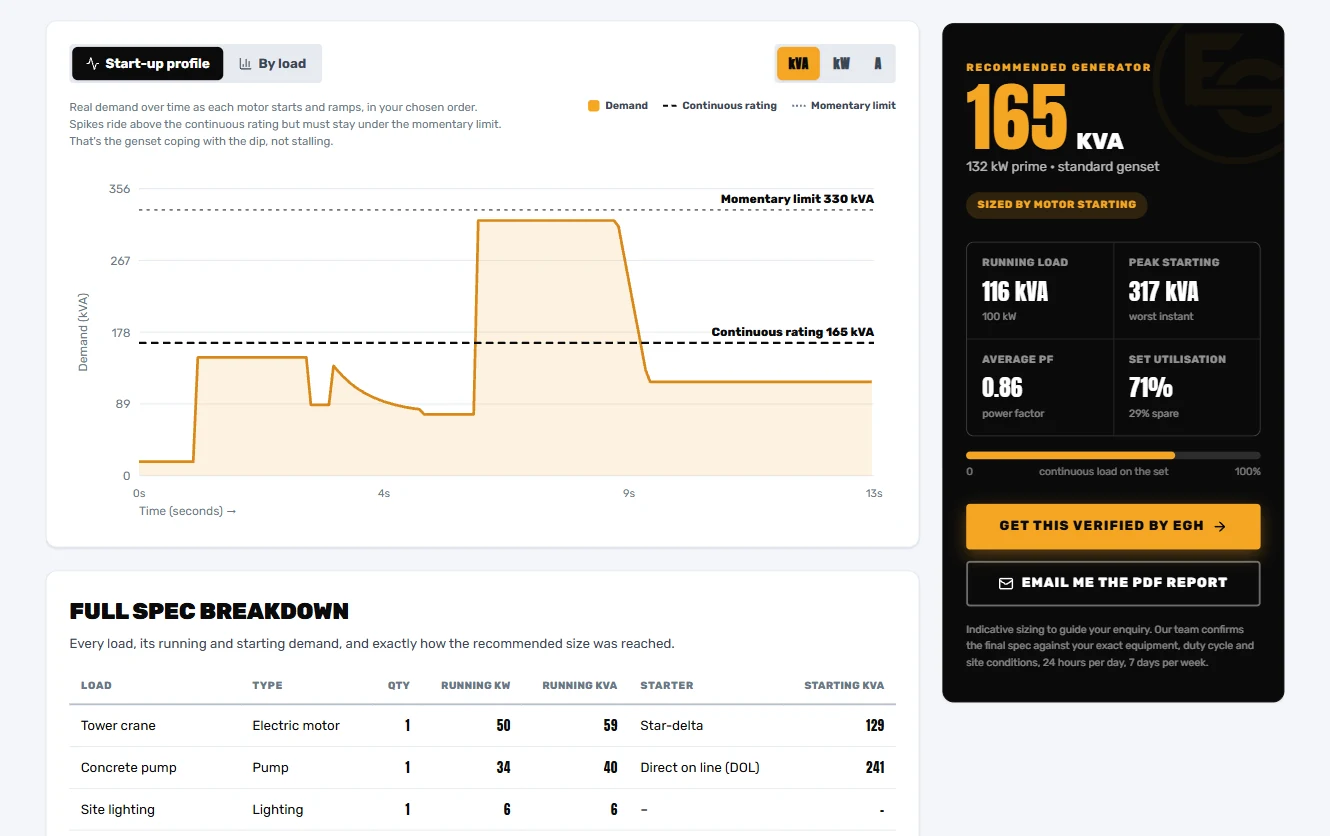Screen dimensions: 1330x836
Task: Click the Continuous rating 165 kVA chart label
Action: pyautogui.click(x=792, y=332)
